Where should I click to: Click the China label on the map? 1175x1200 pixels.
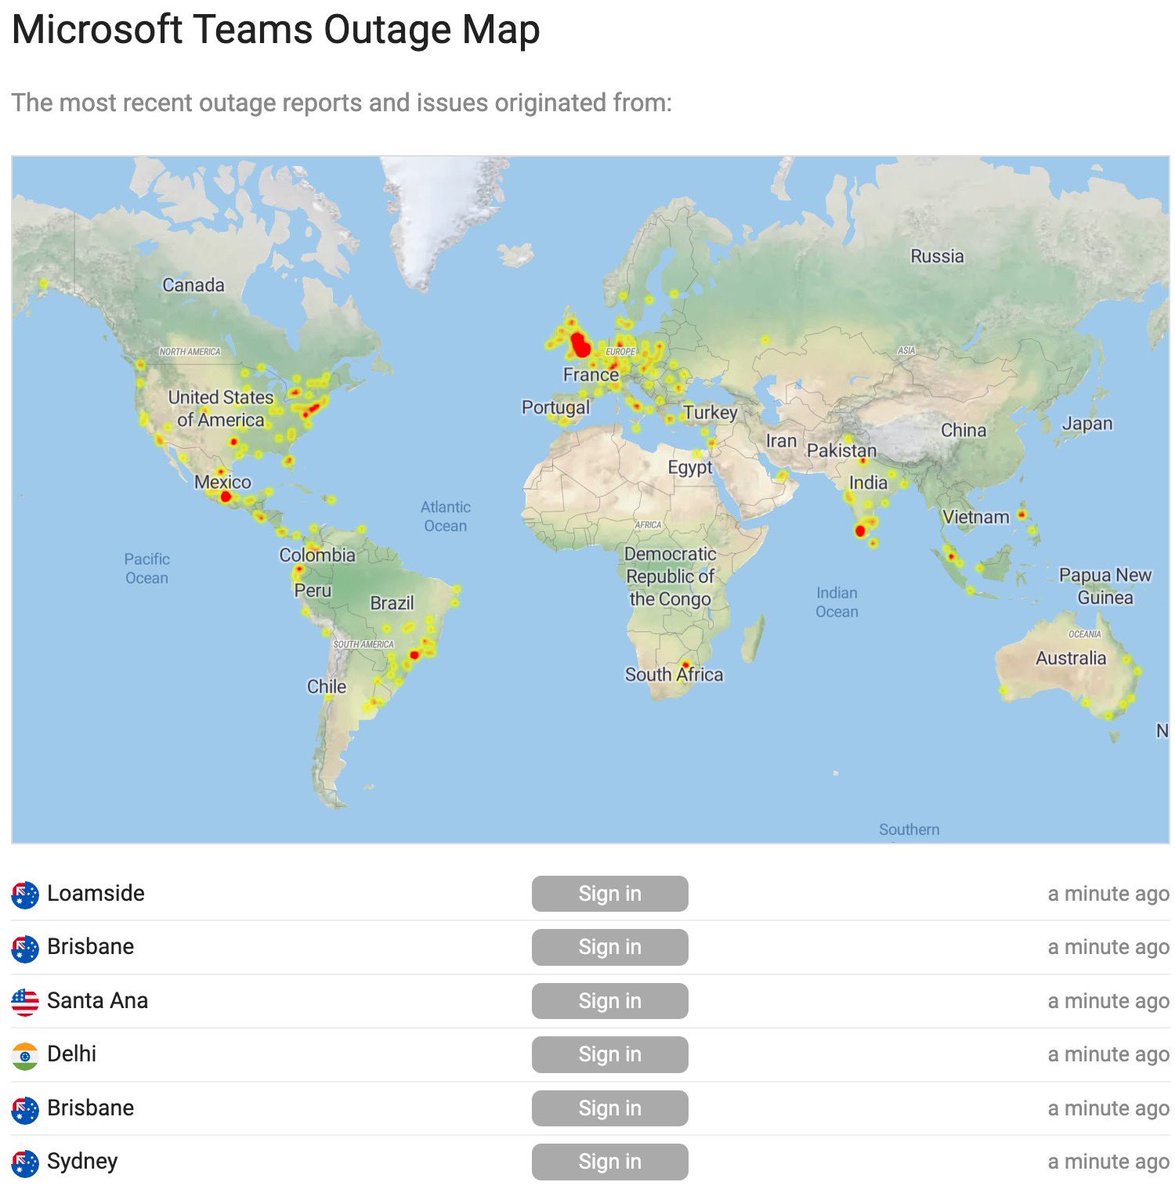click(x=963, y=430)
